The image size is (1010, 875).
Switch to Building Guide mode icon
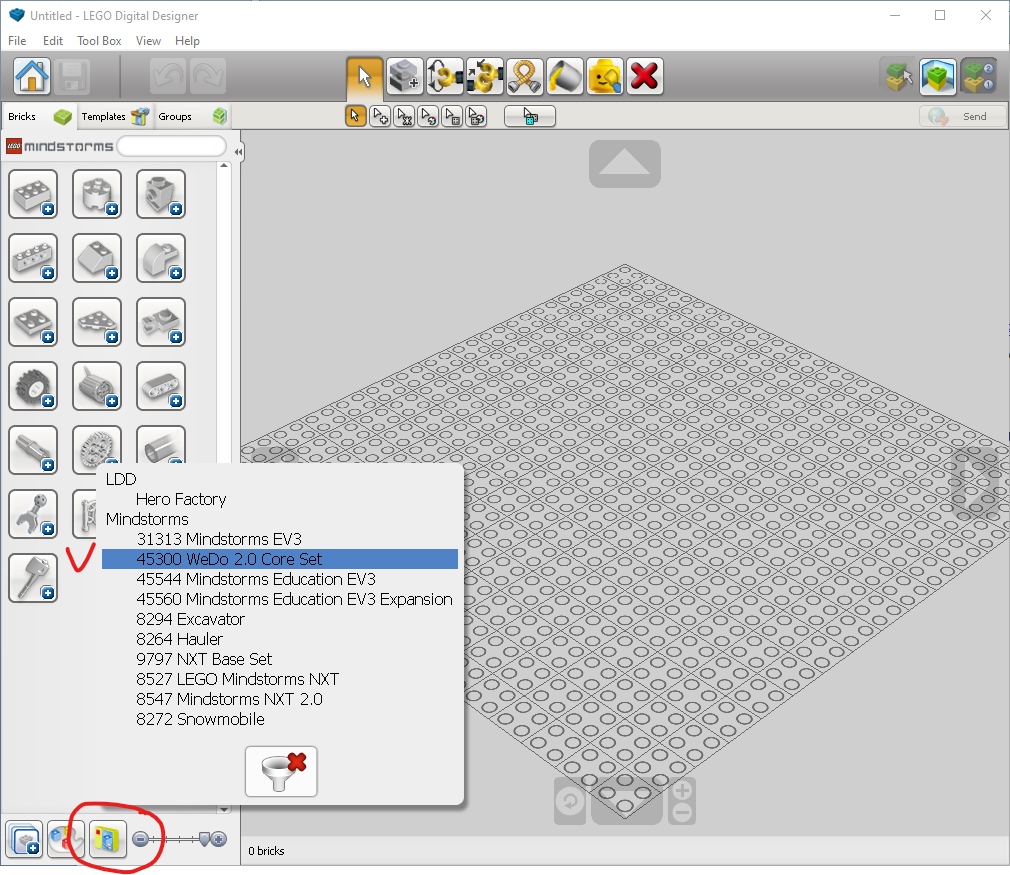click(978, 76)
